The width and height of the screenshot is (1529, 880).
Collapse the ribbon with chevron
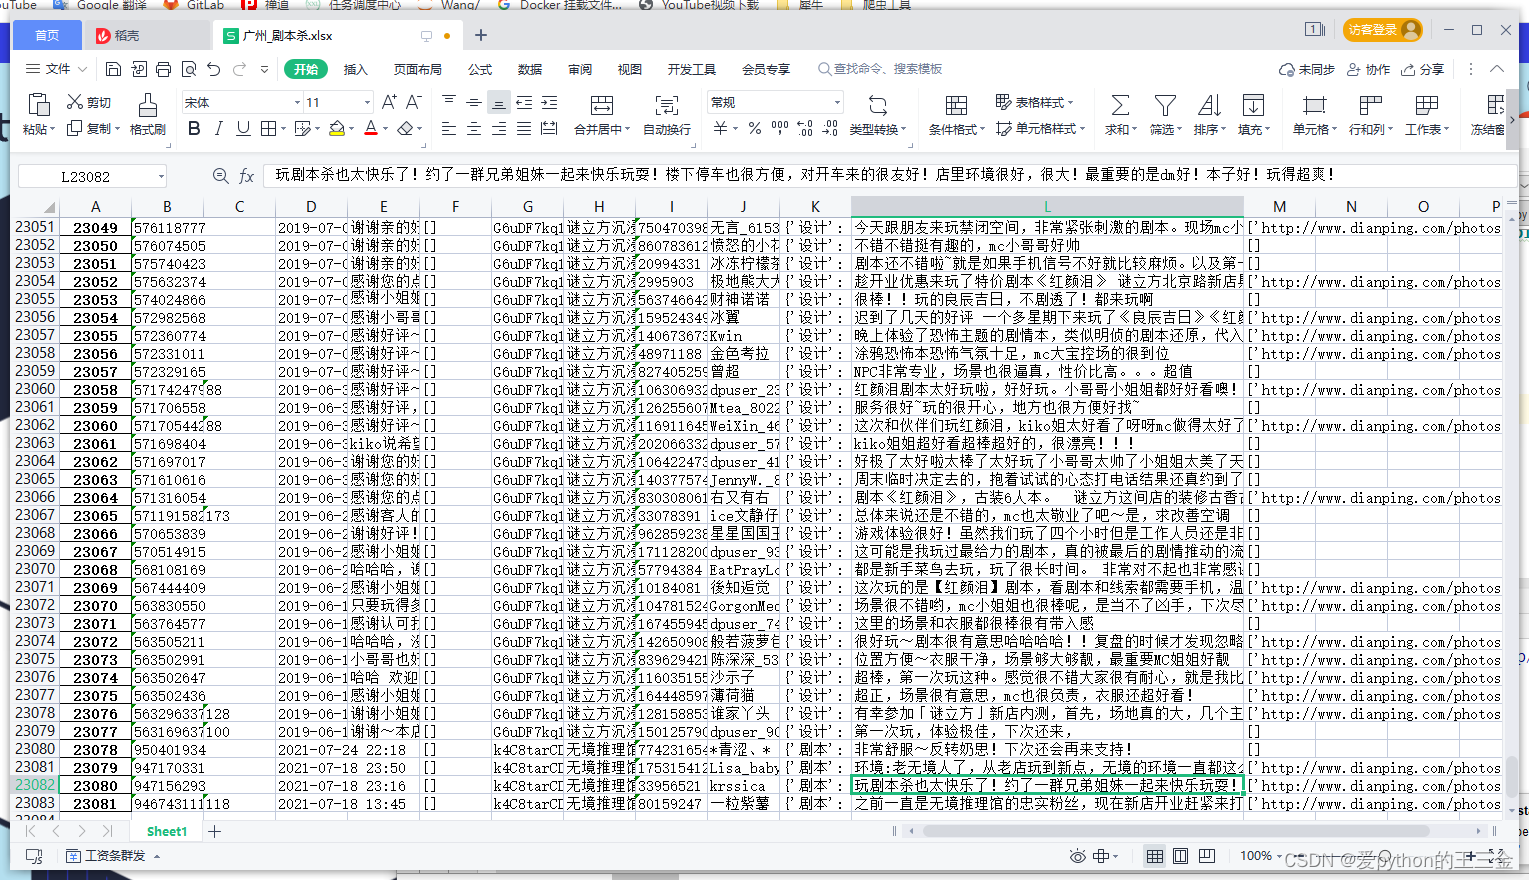pyautogui.click(x=1497, y=69)
